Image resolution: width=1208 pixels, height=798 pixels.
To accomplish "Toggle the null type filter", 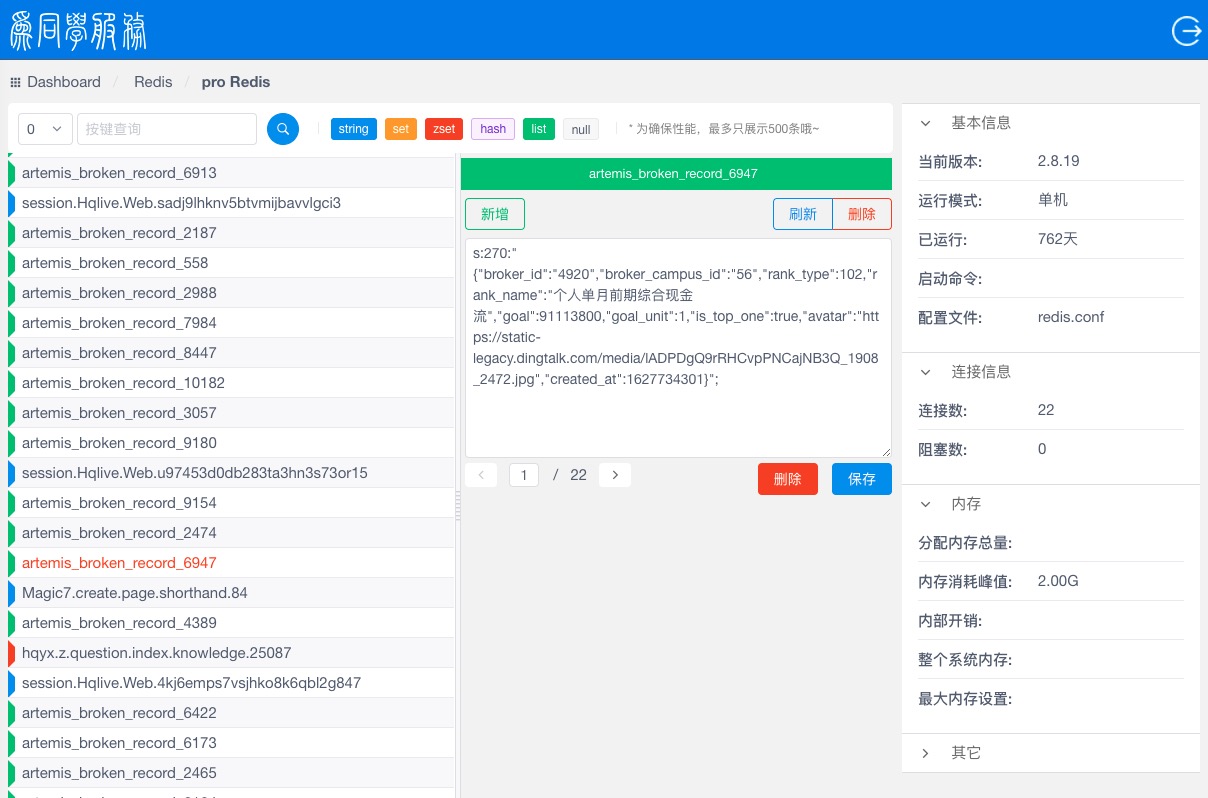I will coord(580,129).
